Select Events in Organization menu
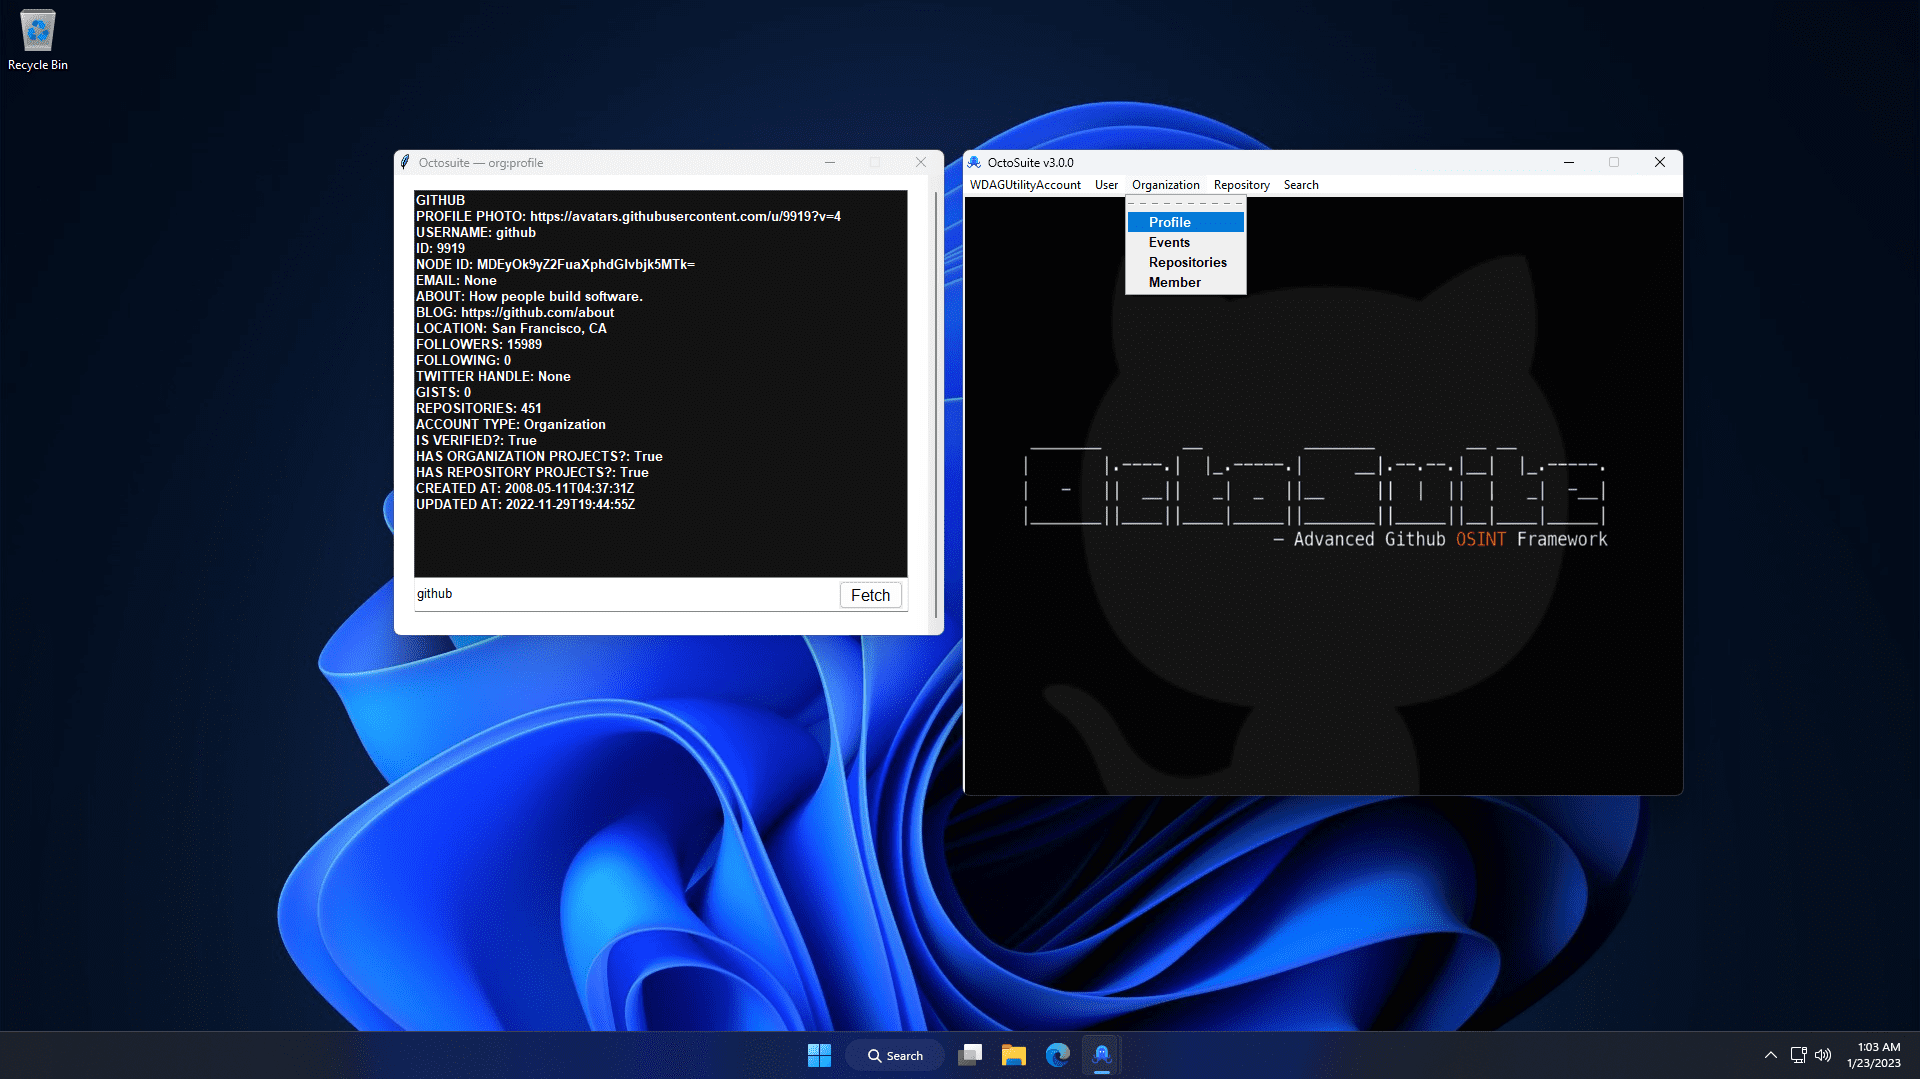1920x1079 pixels. pyautogui.click(x=1185, y=242)
